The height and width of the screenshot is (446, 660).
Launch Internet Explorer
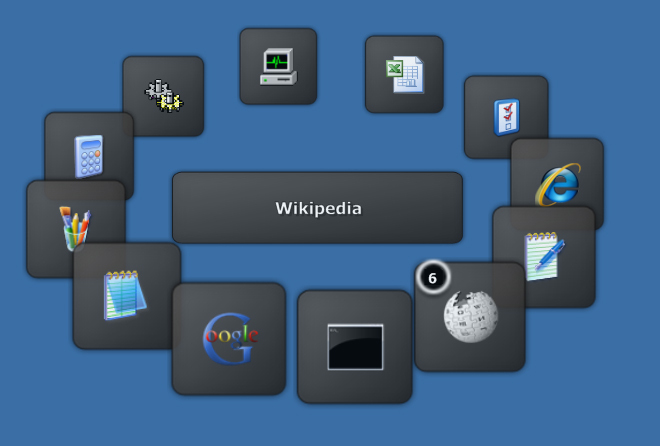(x=558, y=184)
